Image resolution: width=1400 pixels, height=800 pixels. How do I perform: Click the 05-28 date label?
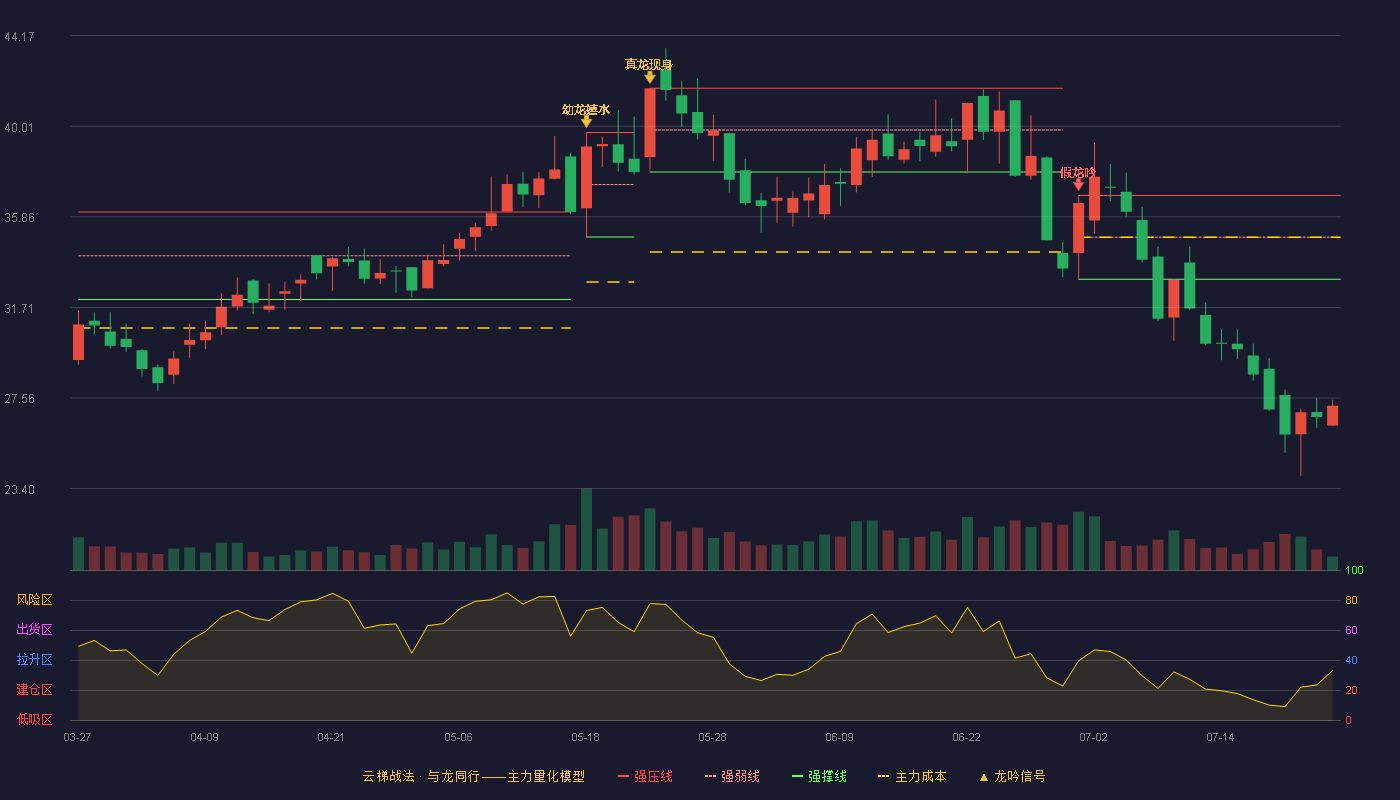click(712, 737)
